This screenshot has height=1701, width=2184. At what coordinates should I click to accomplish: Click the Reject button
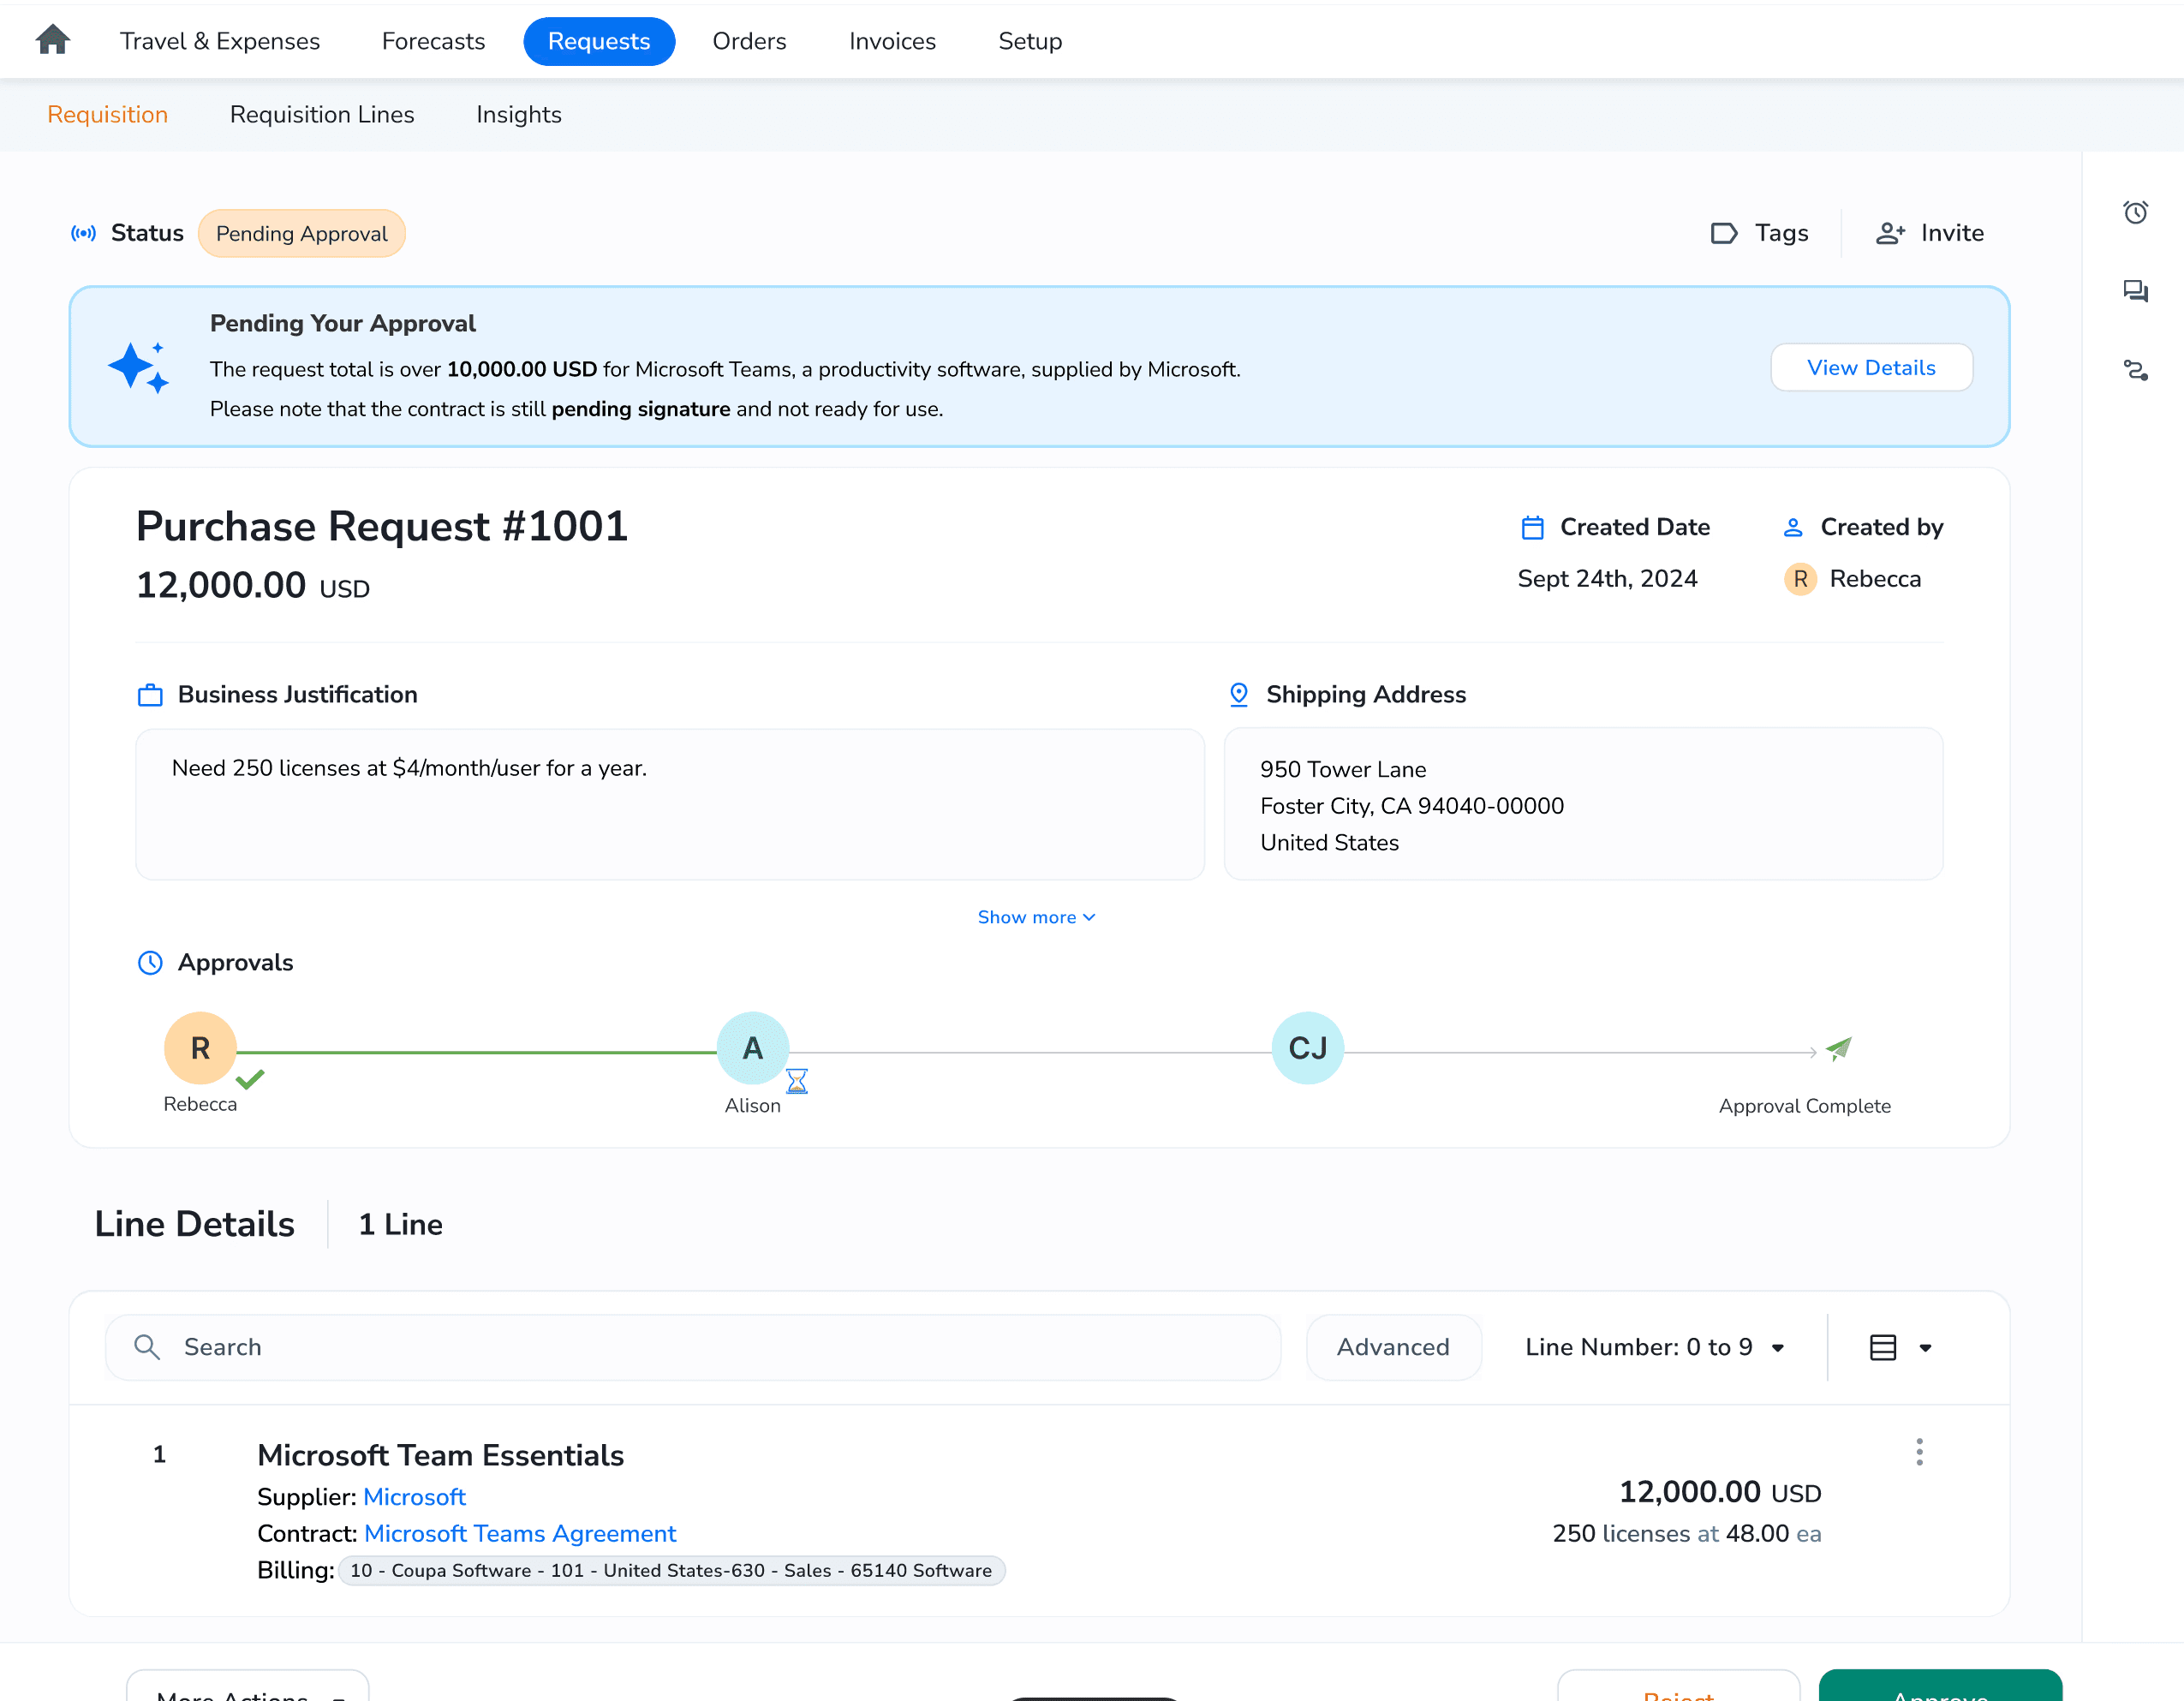[1678, 1686]
